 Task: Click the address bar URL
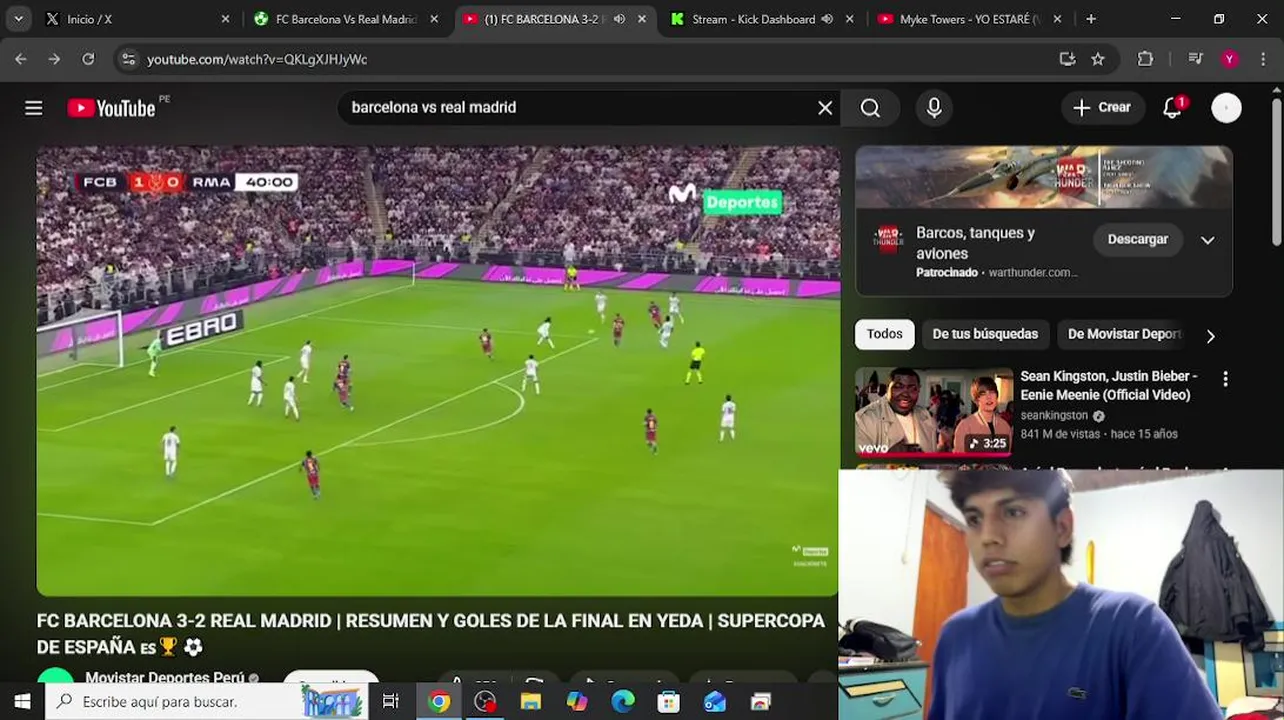coord(257,59)
